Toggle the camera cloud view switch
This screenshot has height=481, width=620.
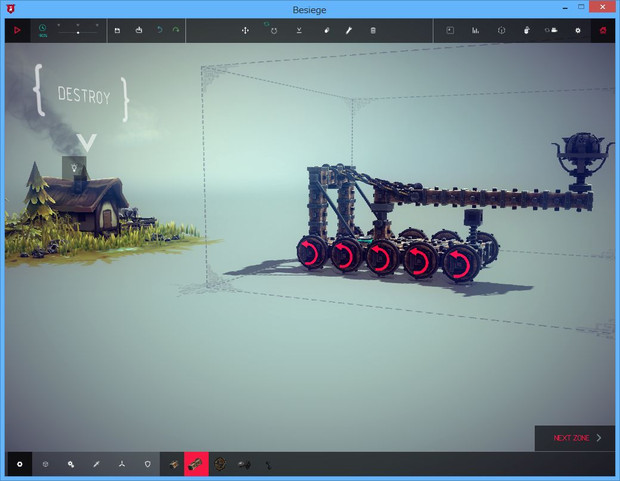coord(553,30)
